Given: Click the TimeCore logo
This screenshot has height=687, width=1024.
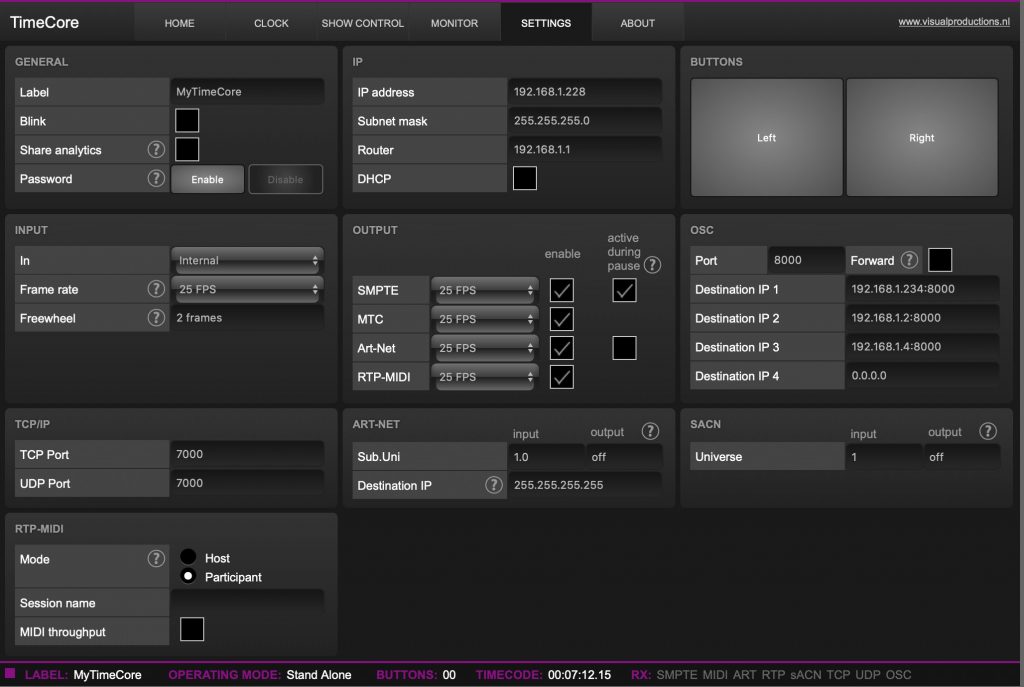Looking at the screenshot, I should point(44,22).
